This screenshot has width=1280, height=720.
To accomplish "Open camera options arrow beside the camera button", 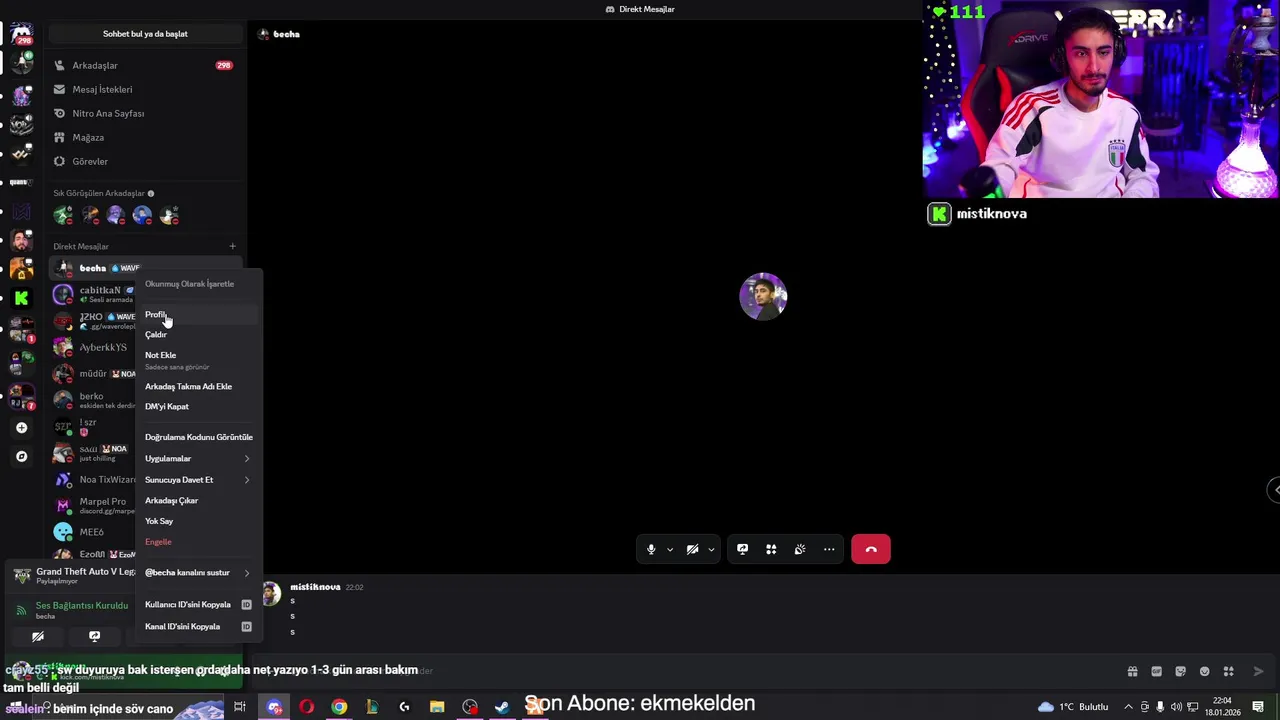I will point(711,549).
